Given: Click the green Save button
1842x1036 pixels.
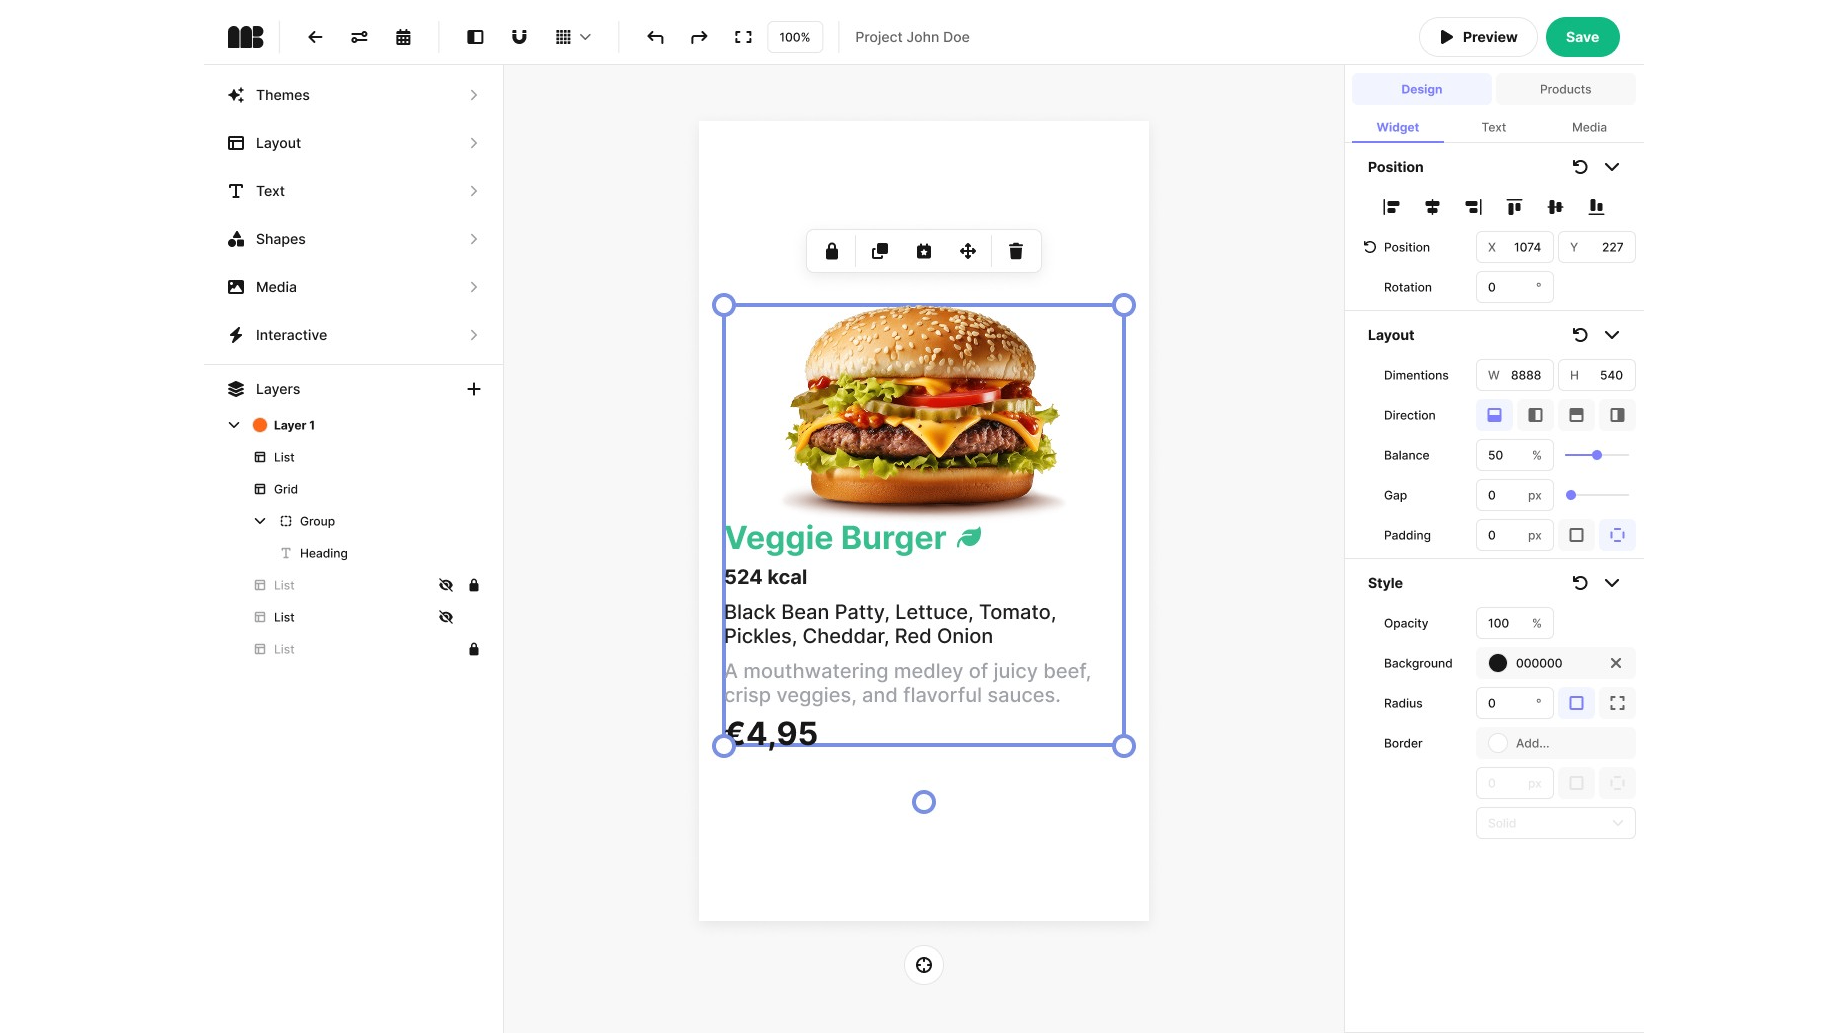Looking at the screenshot, I should click(1582, 37).
